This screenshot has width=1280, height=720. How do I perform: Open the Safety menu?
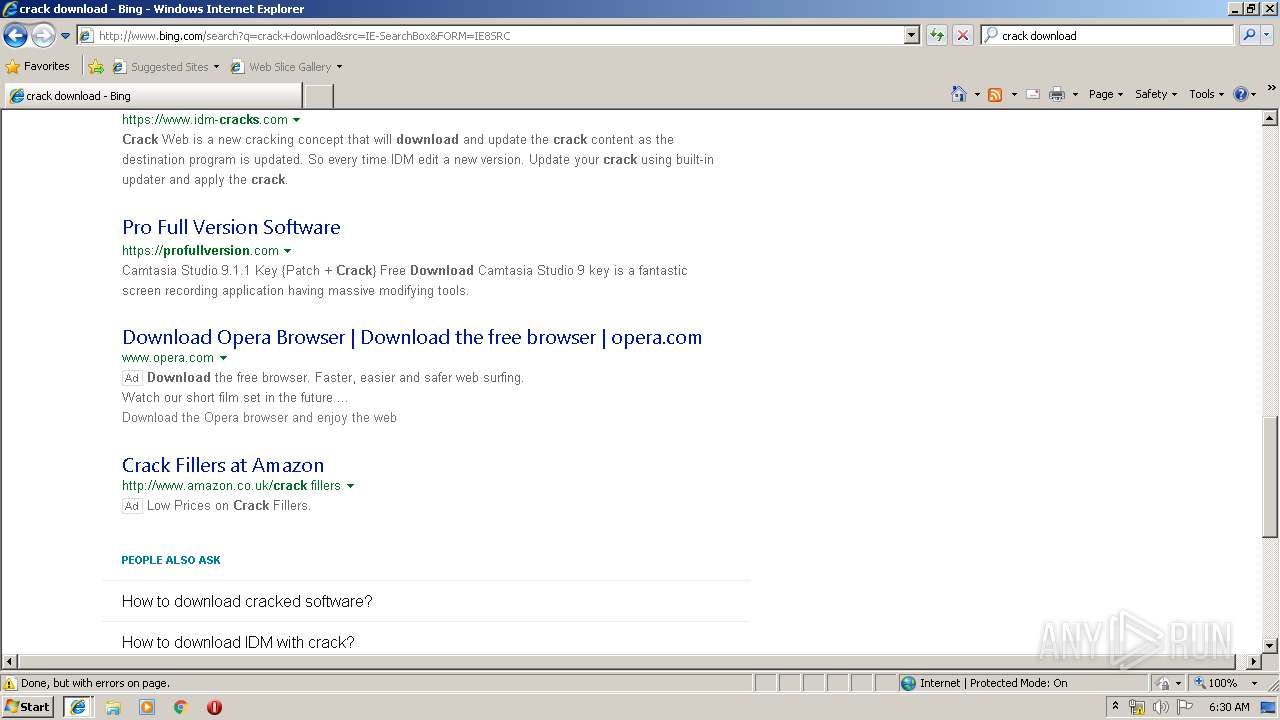pos(1156,94)
